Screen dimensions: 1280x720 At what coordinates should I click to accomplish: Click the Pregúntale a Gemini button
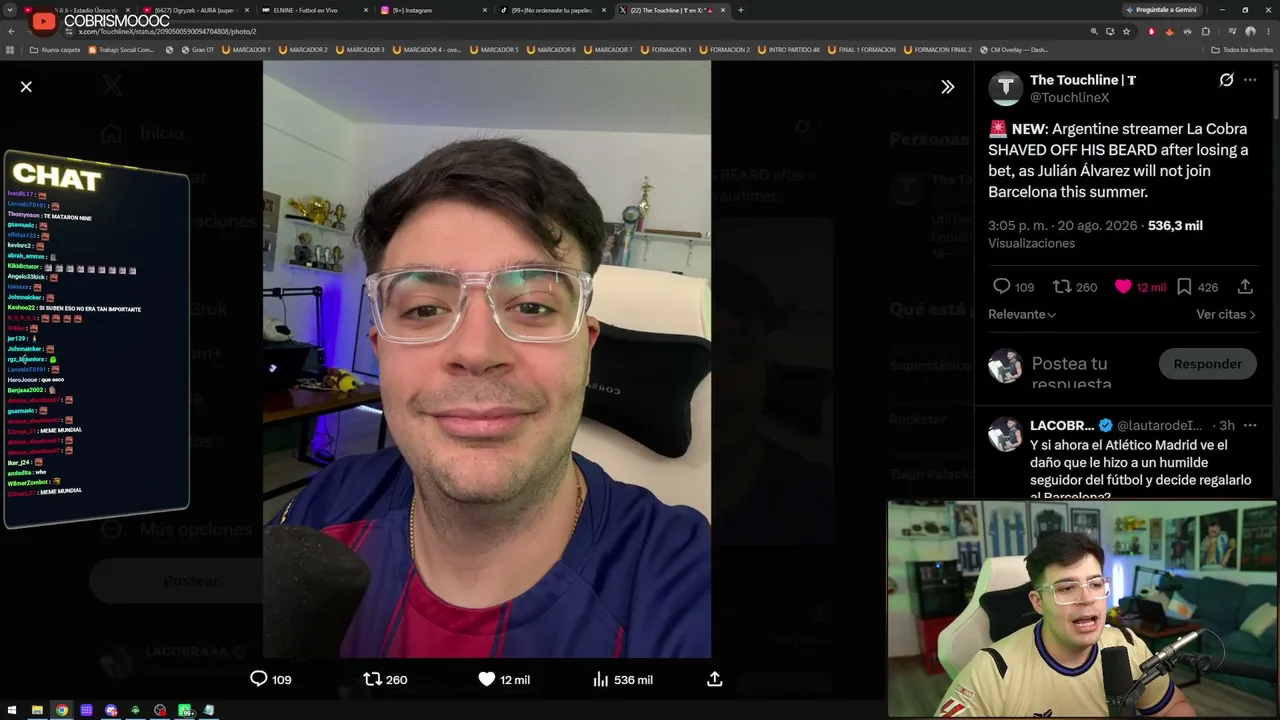click(x=1162, y=10)
